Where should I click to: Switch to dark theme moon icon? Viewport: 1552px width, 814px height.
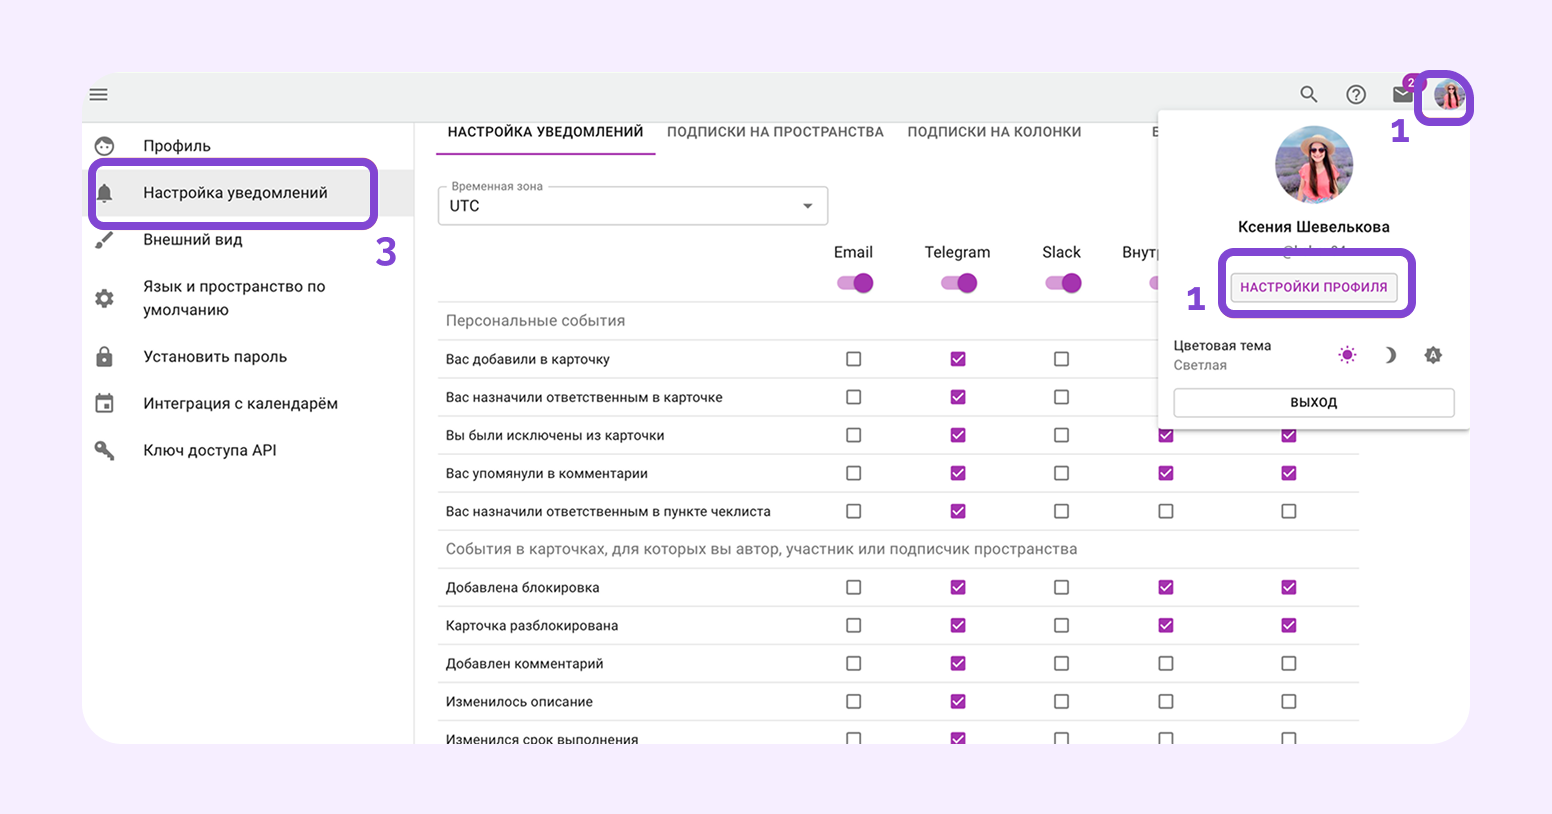[x=1390, y=355]
